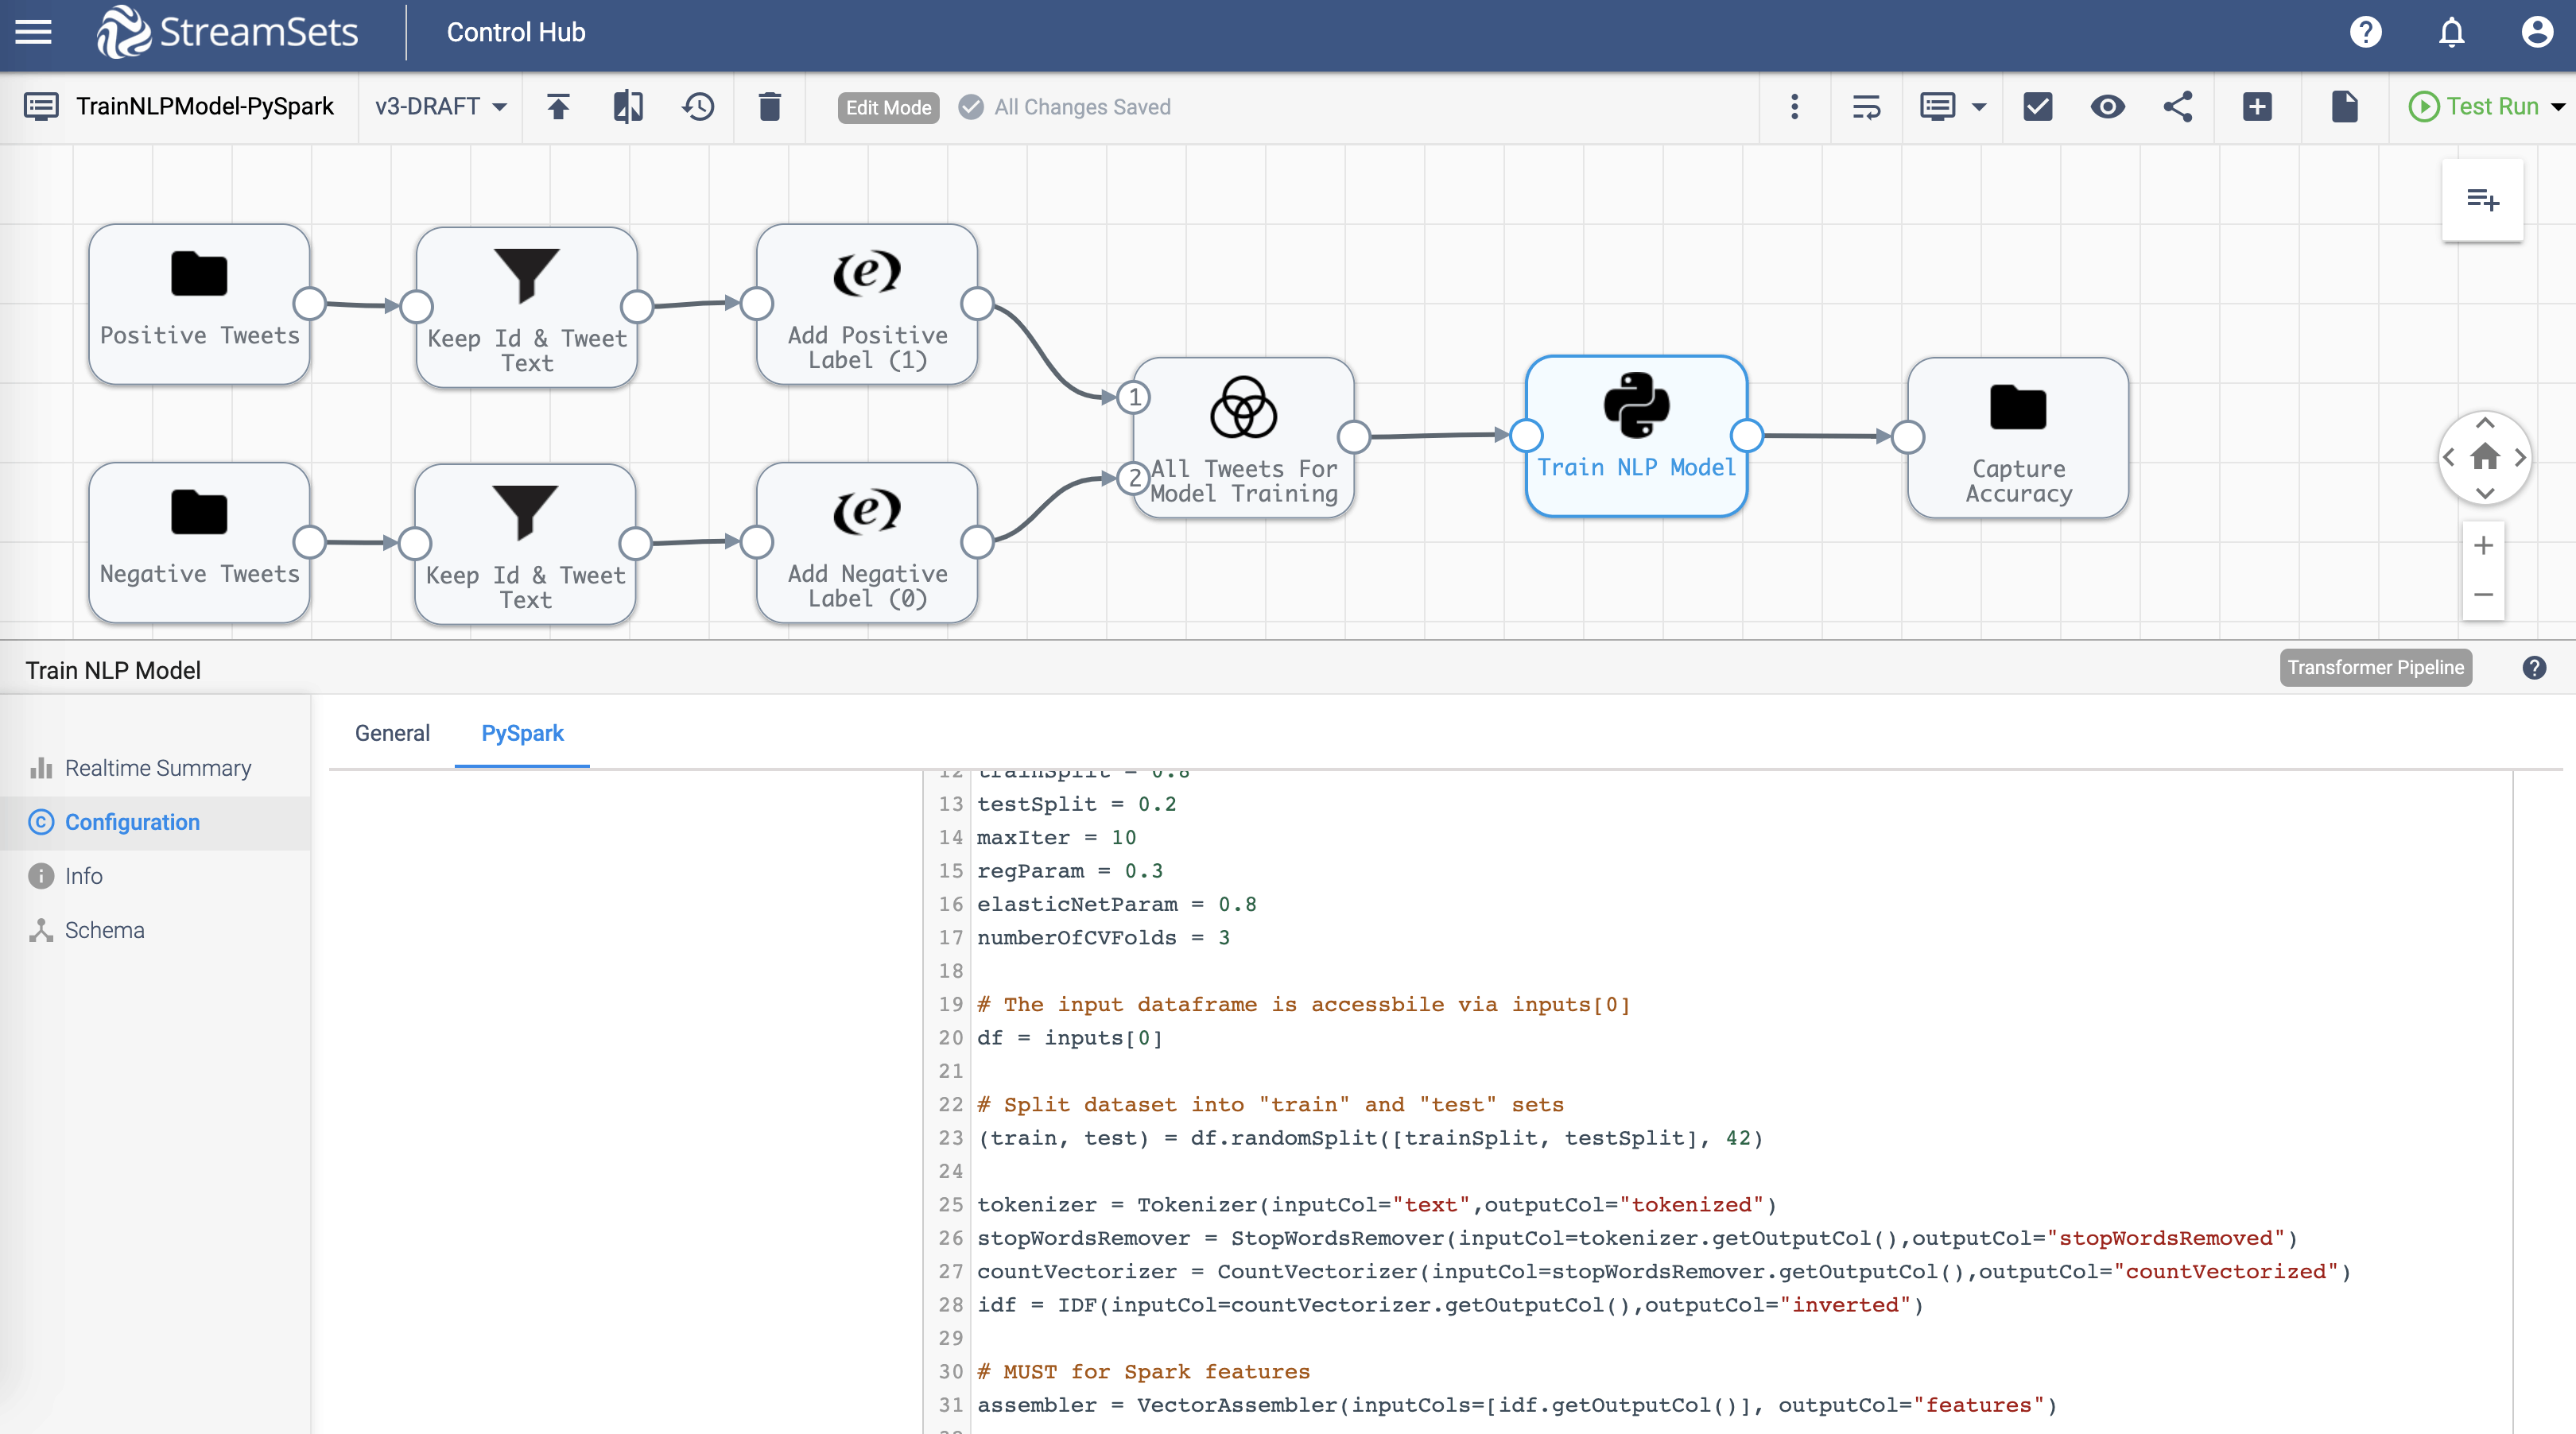The image size is (2576, 1434).
Task: Click the publish pipeline upload icon
Action: click(559, 107)
